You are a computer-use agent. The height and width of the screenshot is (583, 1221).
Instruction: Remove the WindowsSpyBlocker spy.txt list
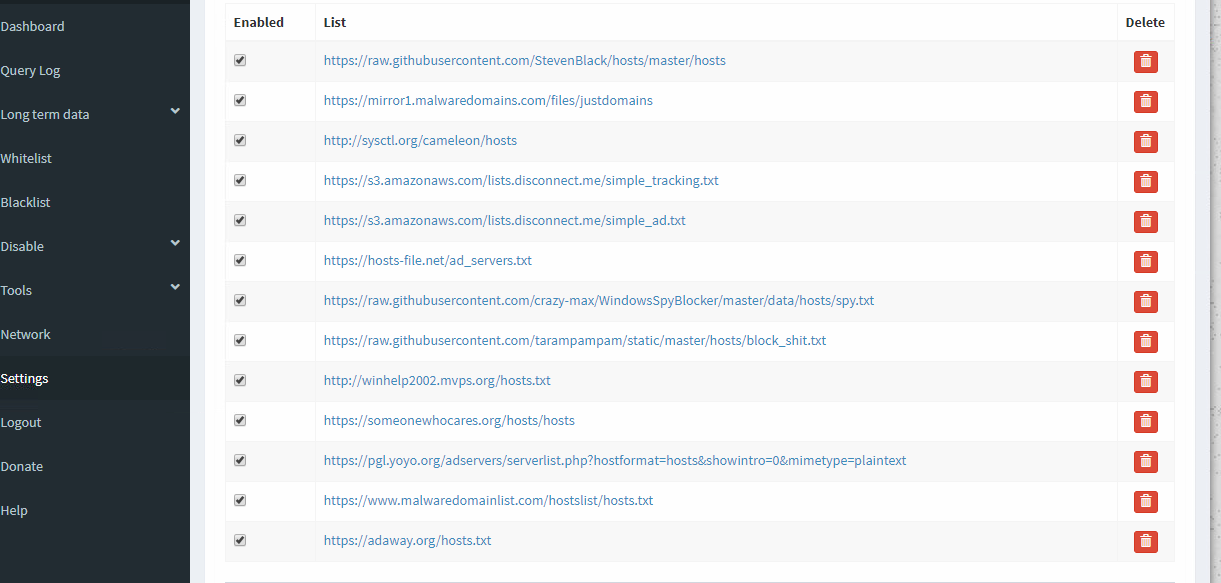click(1145, 302)
